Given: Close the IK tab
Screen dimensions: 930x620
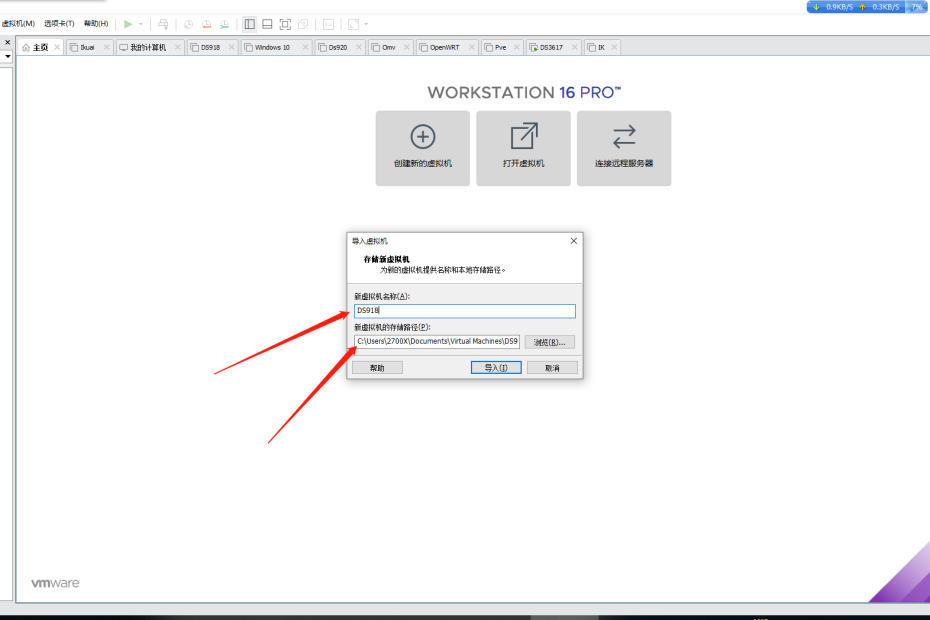Looking at the screenshot, I should 614,47.
